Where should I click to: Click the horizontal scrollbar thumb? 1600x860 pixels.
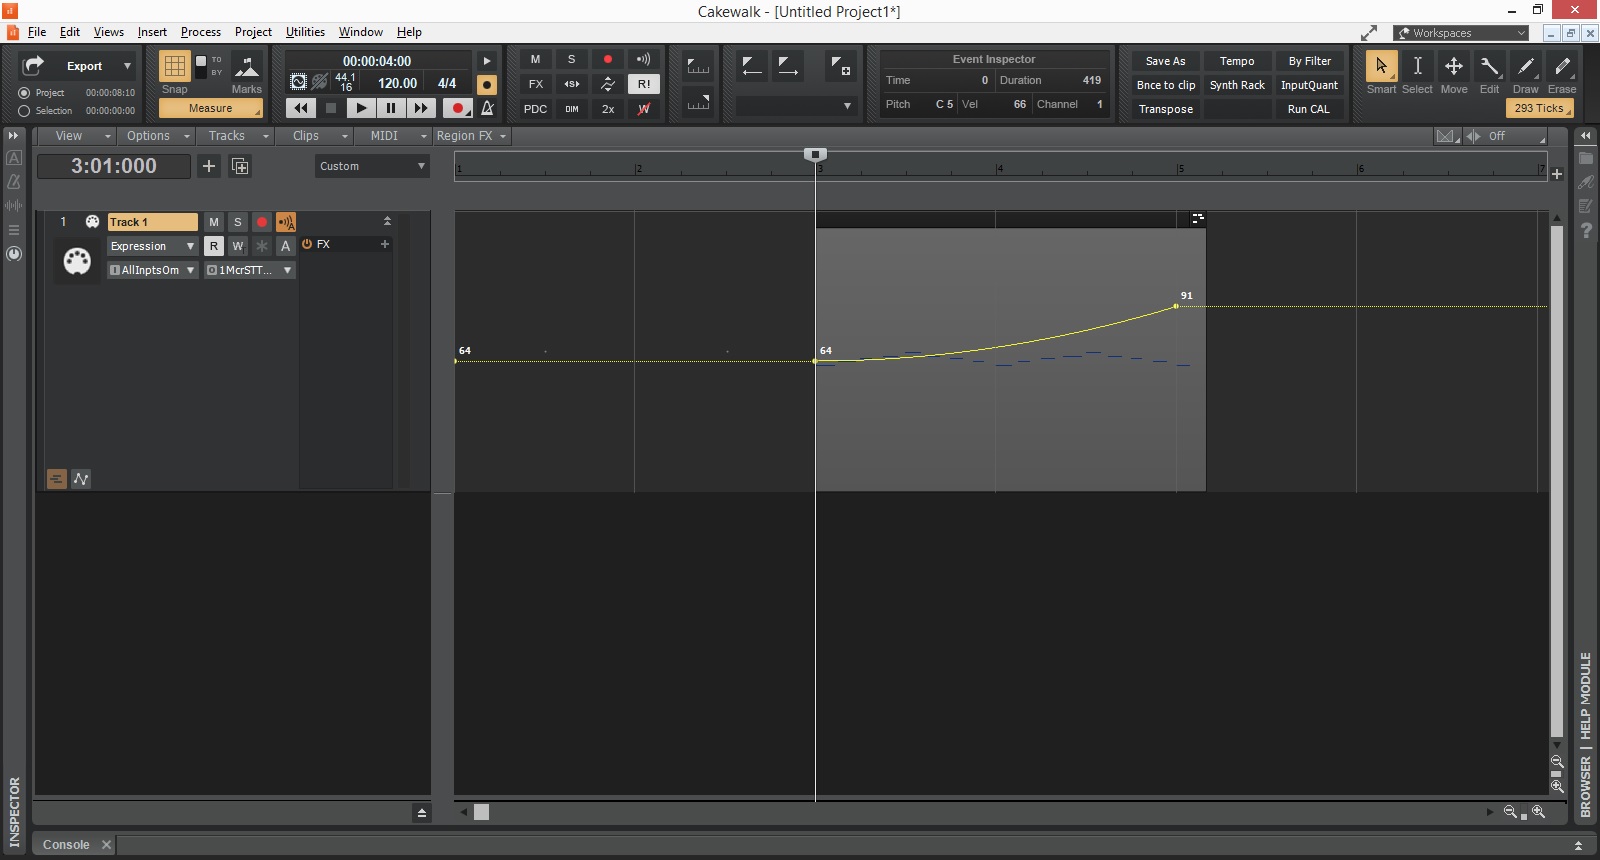482,812
